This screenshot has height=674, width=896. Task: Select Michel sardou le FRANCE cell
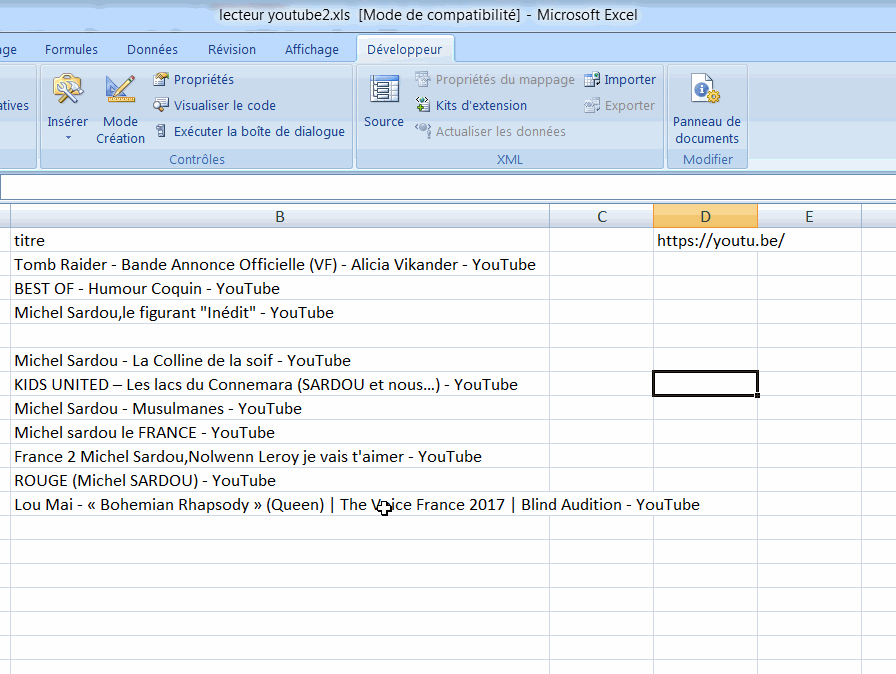pos(280,432)
